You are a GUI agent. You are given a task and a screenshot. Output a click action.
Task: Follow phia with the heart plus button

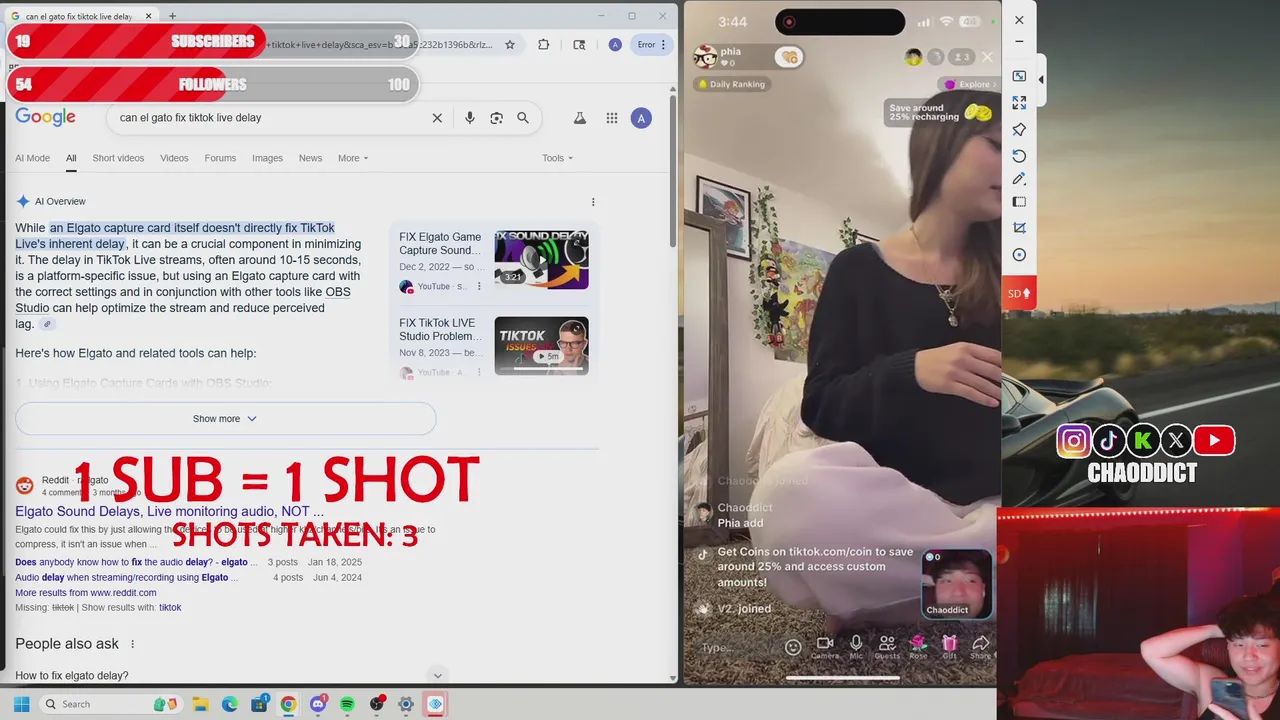[x=789, y=57]
